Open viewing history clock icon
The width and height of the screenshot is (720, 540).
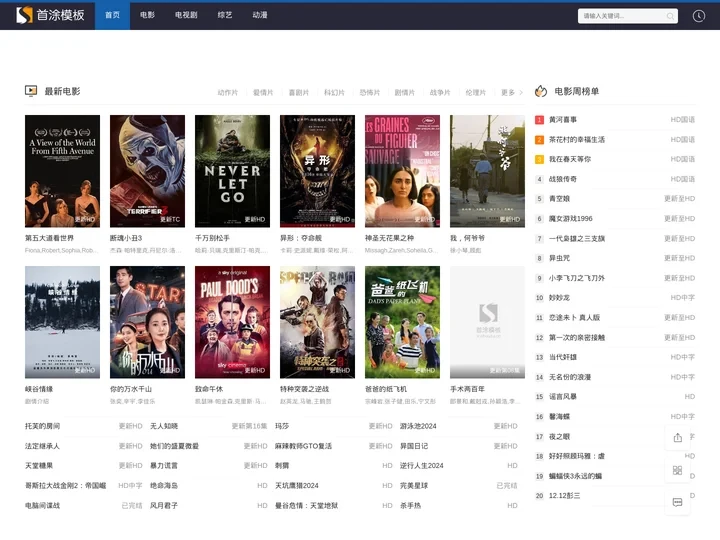(x=698, y=16)
